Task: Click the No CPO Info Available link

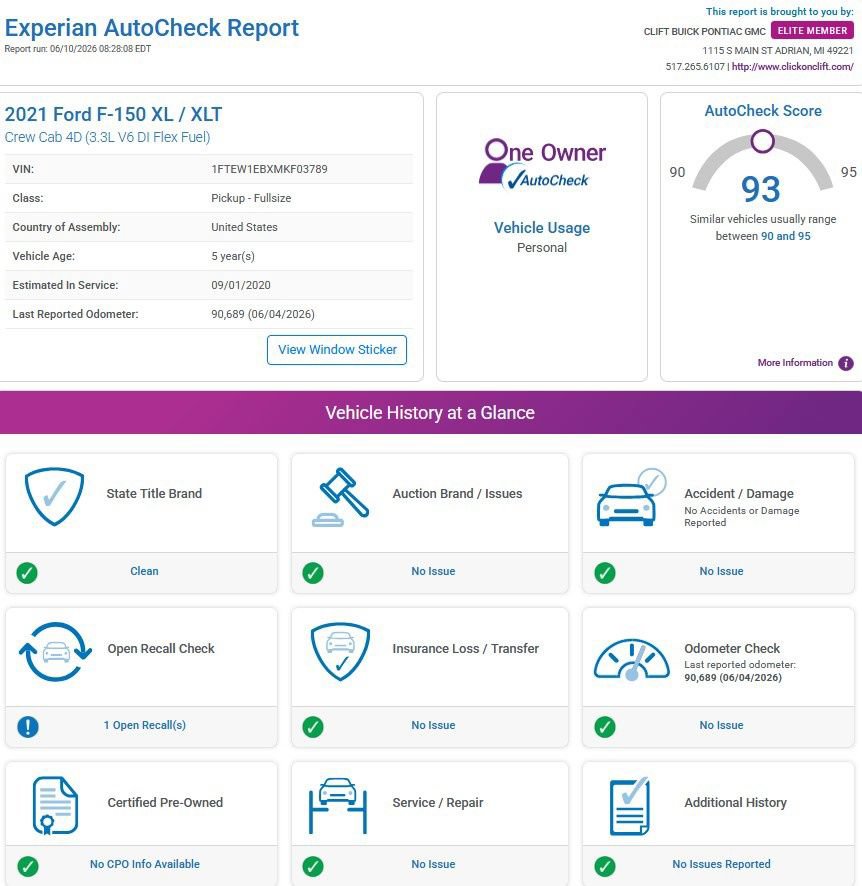Action: (145, 864)
